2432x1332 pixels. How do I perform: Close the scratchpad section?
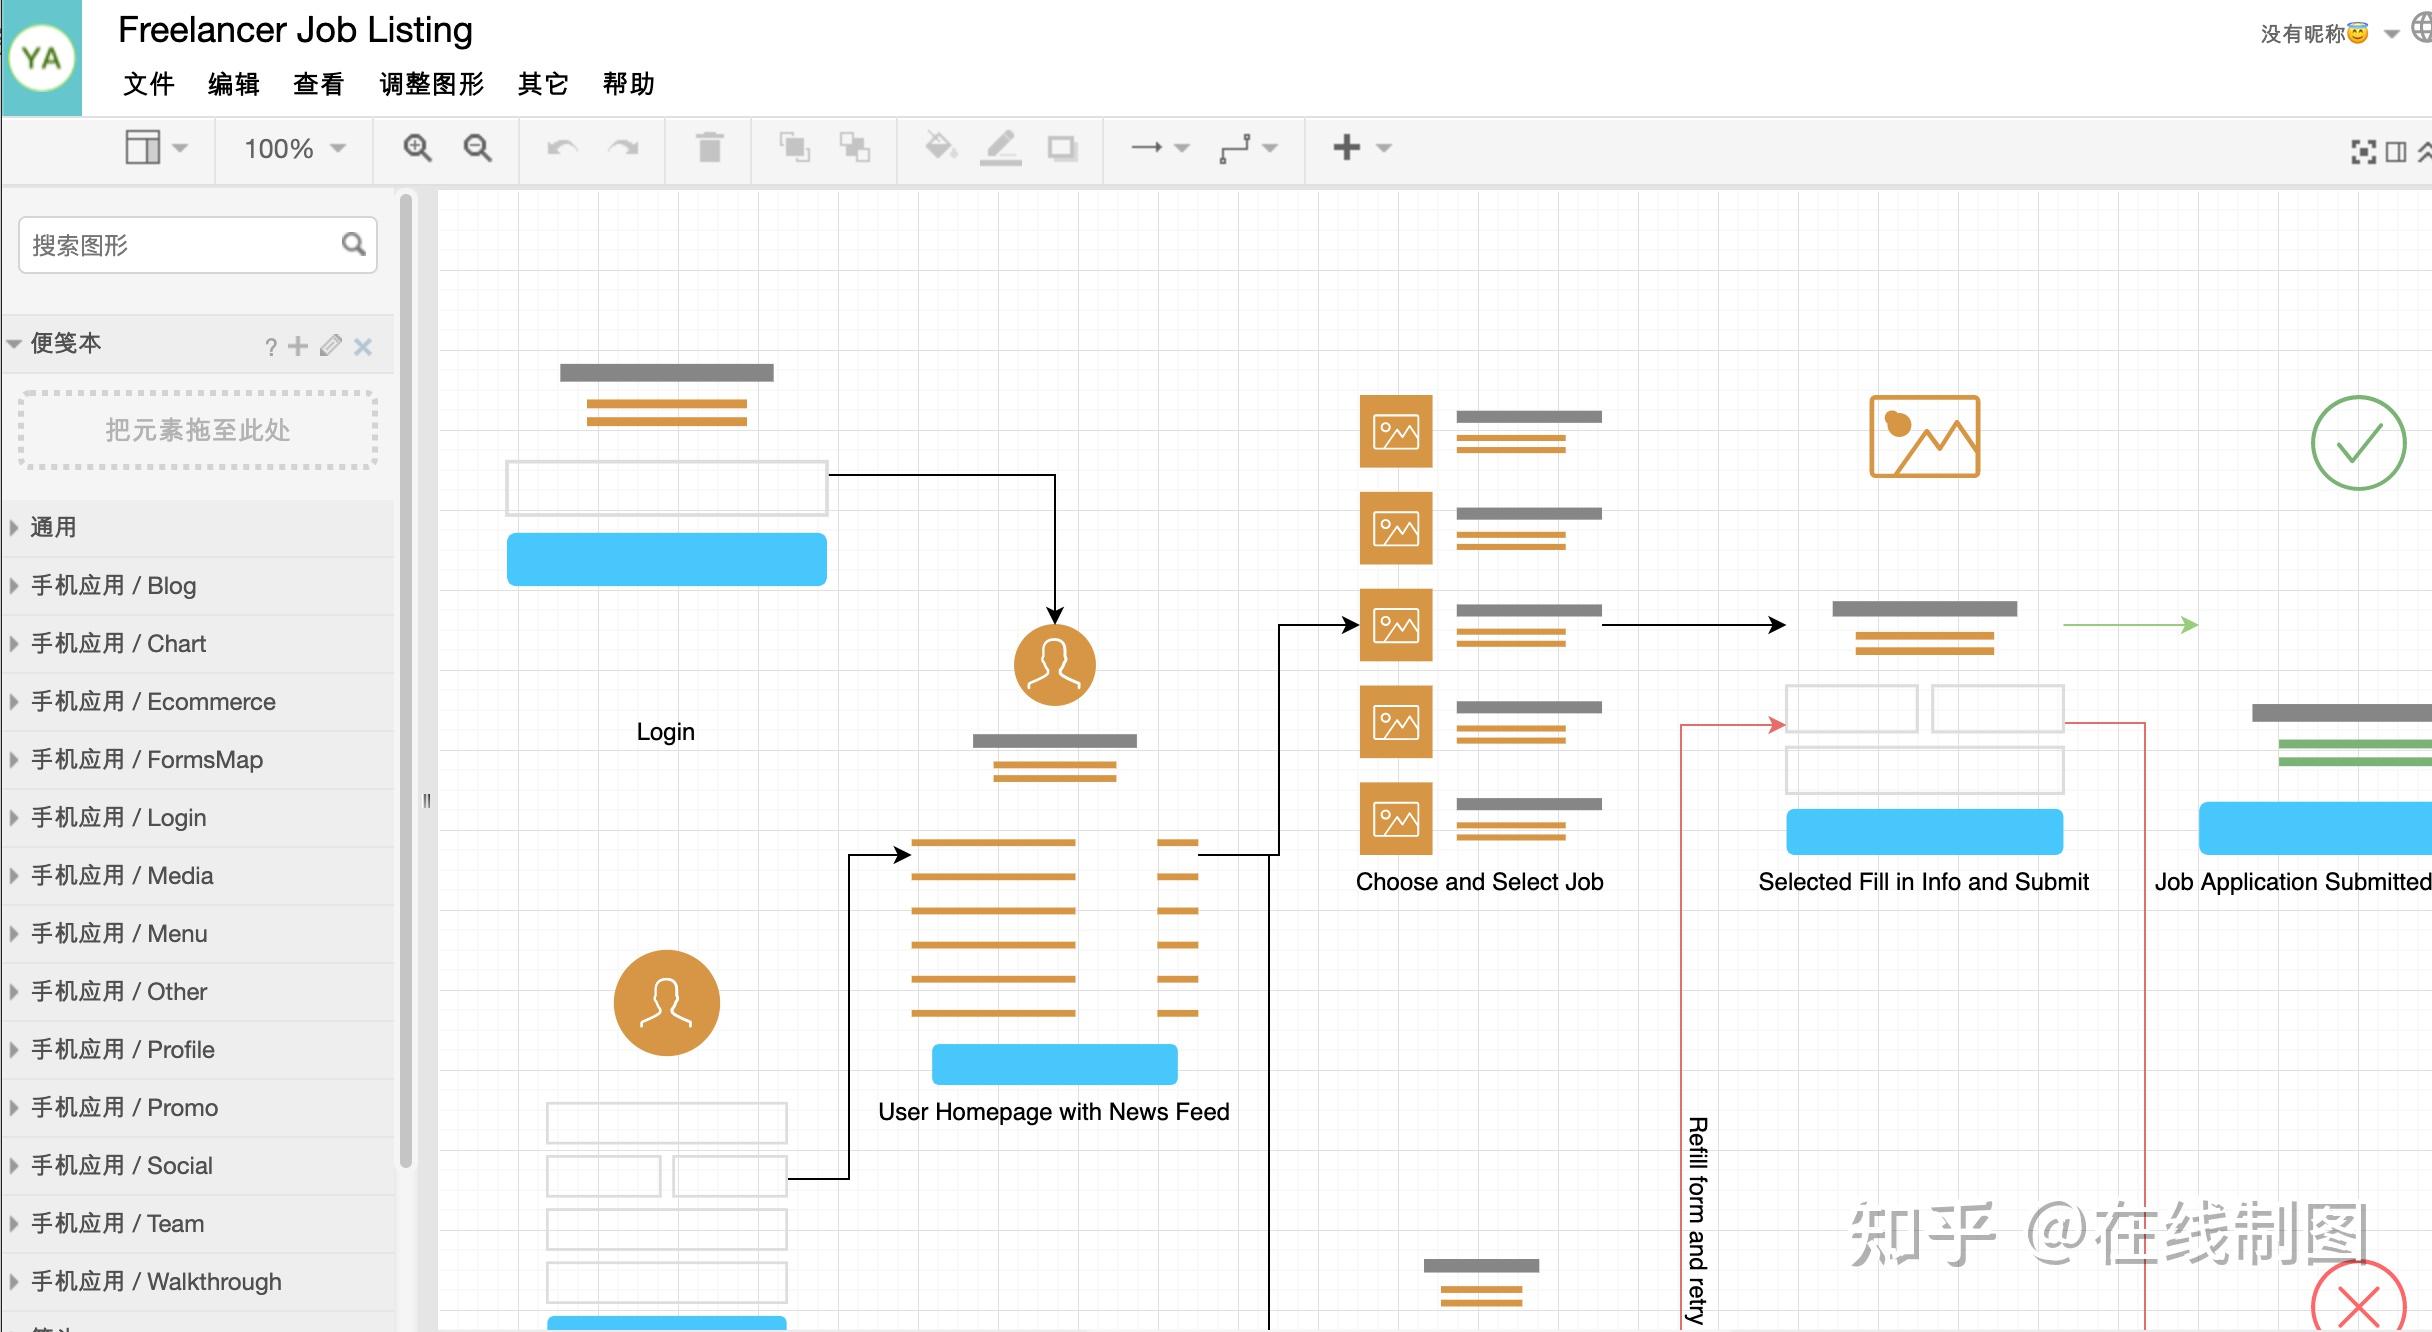(363, 347)
